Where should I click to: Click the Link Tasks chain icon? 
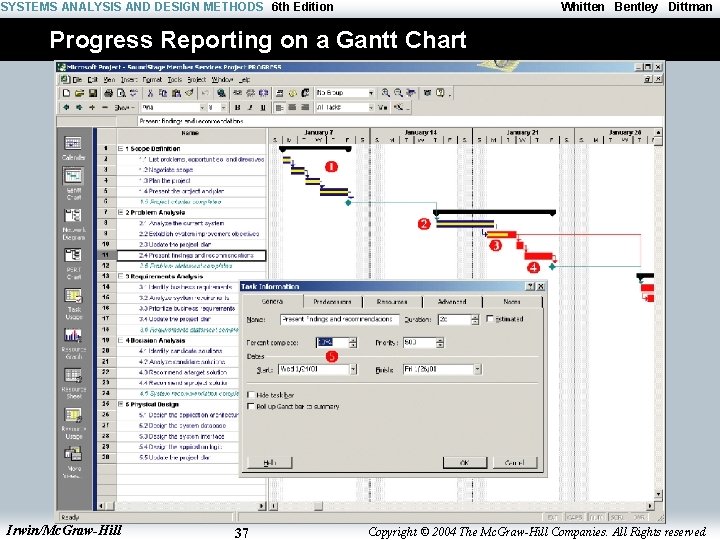click(x=237, y=93)
